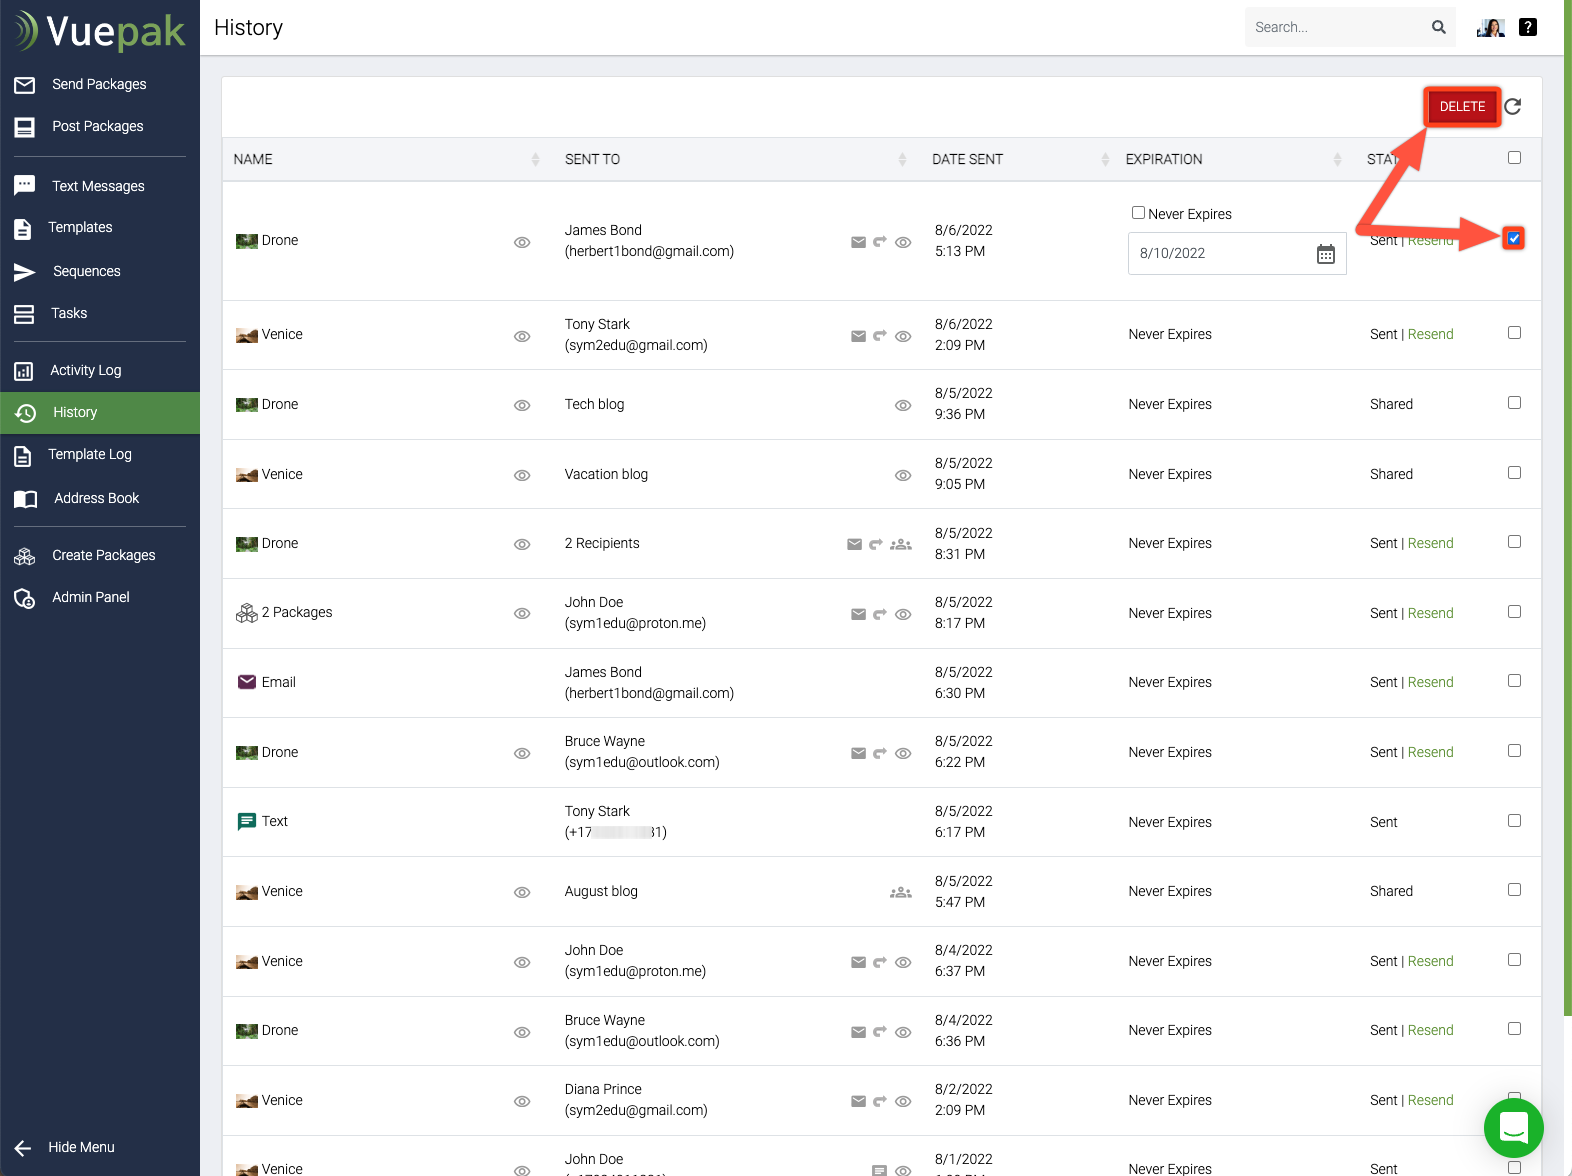Toggle the select-all checkbox in table header
Image resolution: width=1572 pixels, height=1176 pixels.
(1514, 158)
